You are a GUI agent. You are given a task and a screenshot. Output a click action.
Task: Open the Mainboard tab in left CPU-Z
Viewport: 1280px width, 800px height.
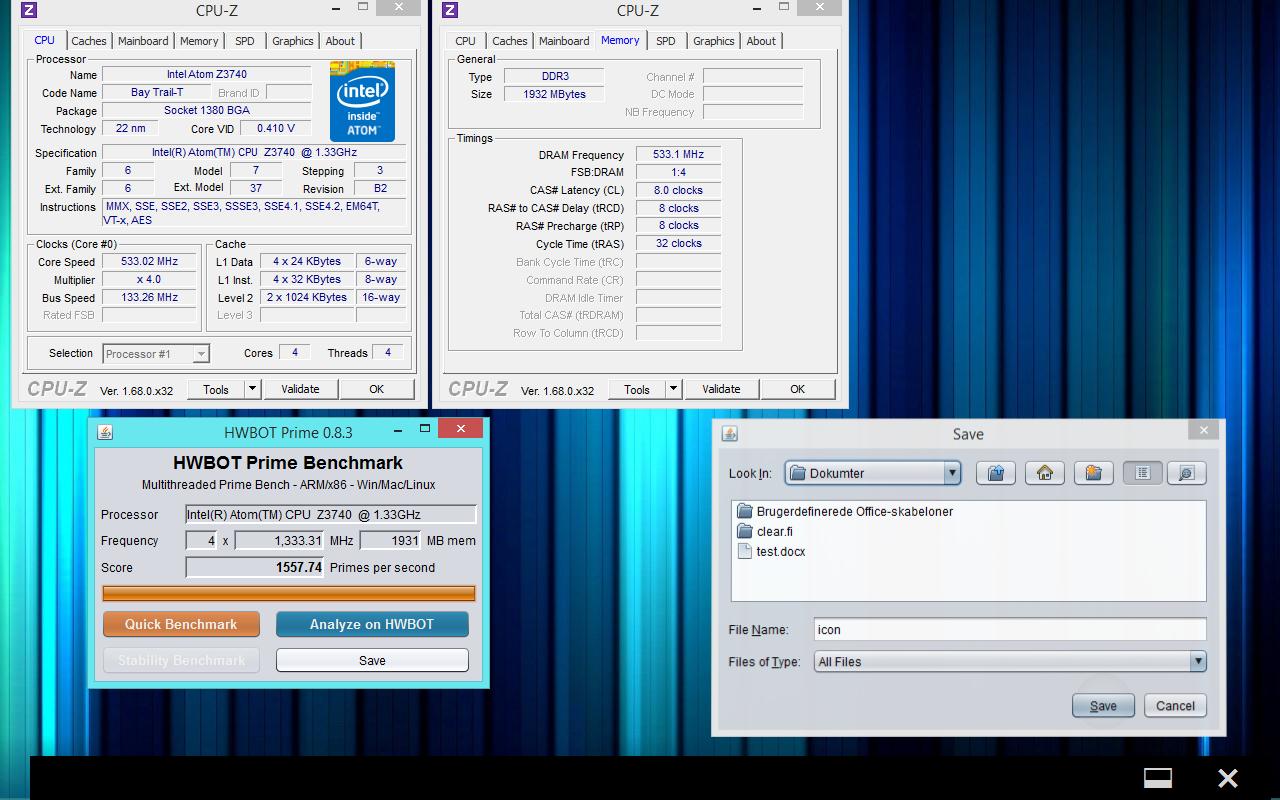coord(143,41)
